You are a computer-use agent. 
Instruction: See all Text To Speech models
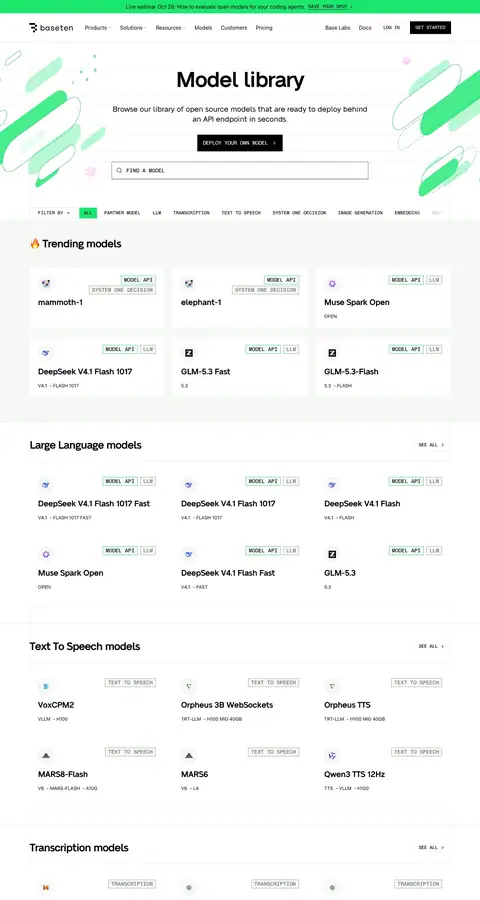431,646
